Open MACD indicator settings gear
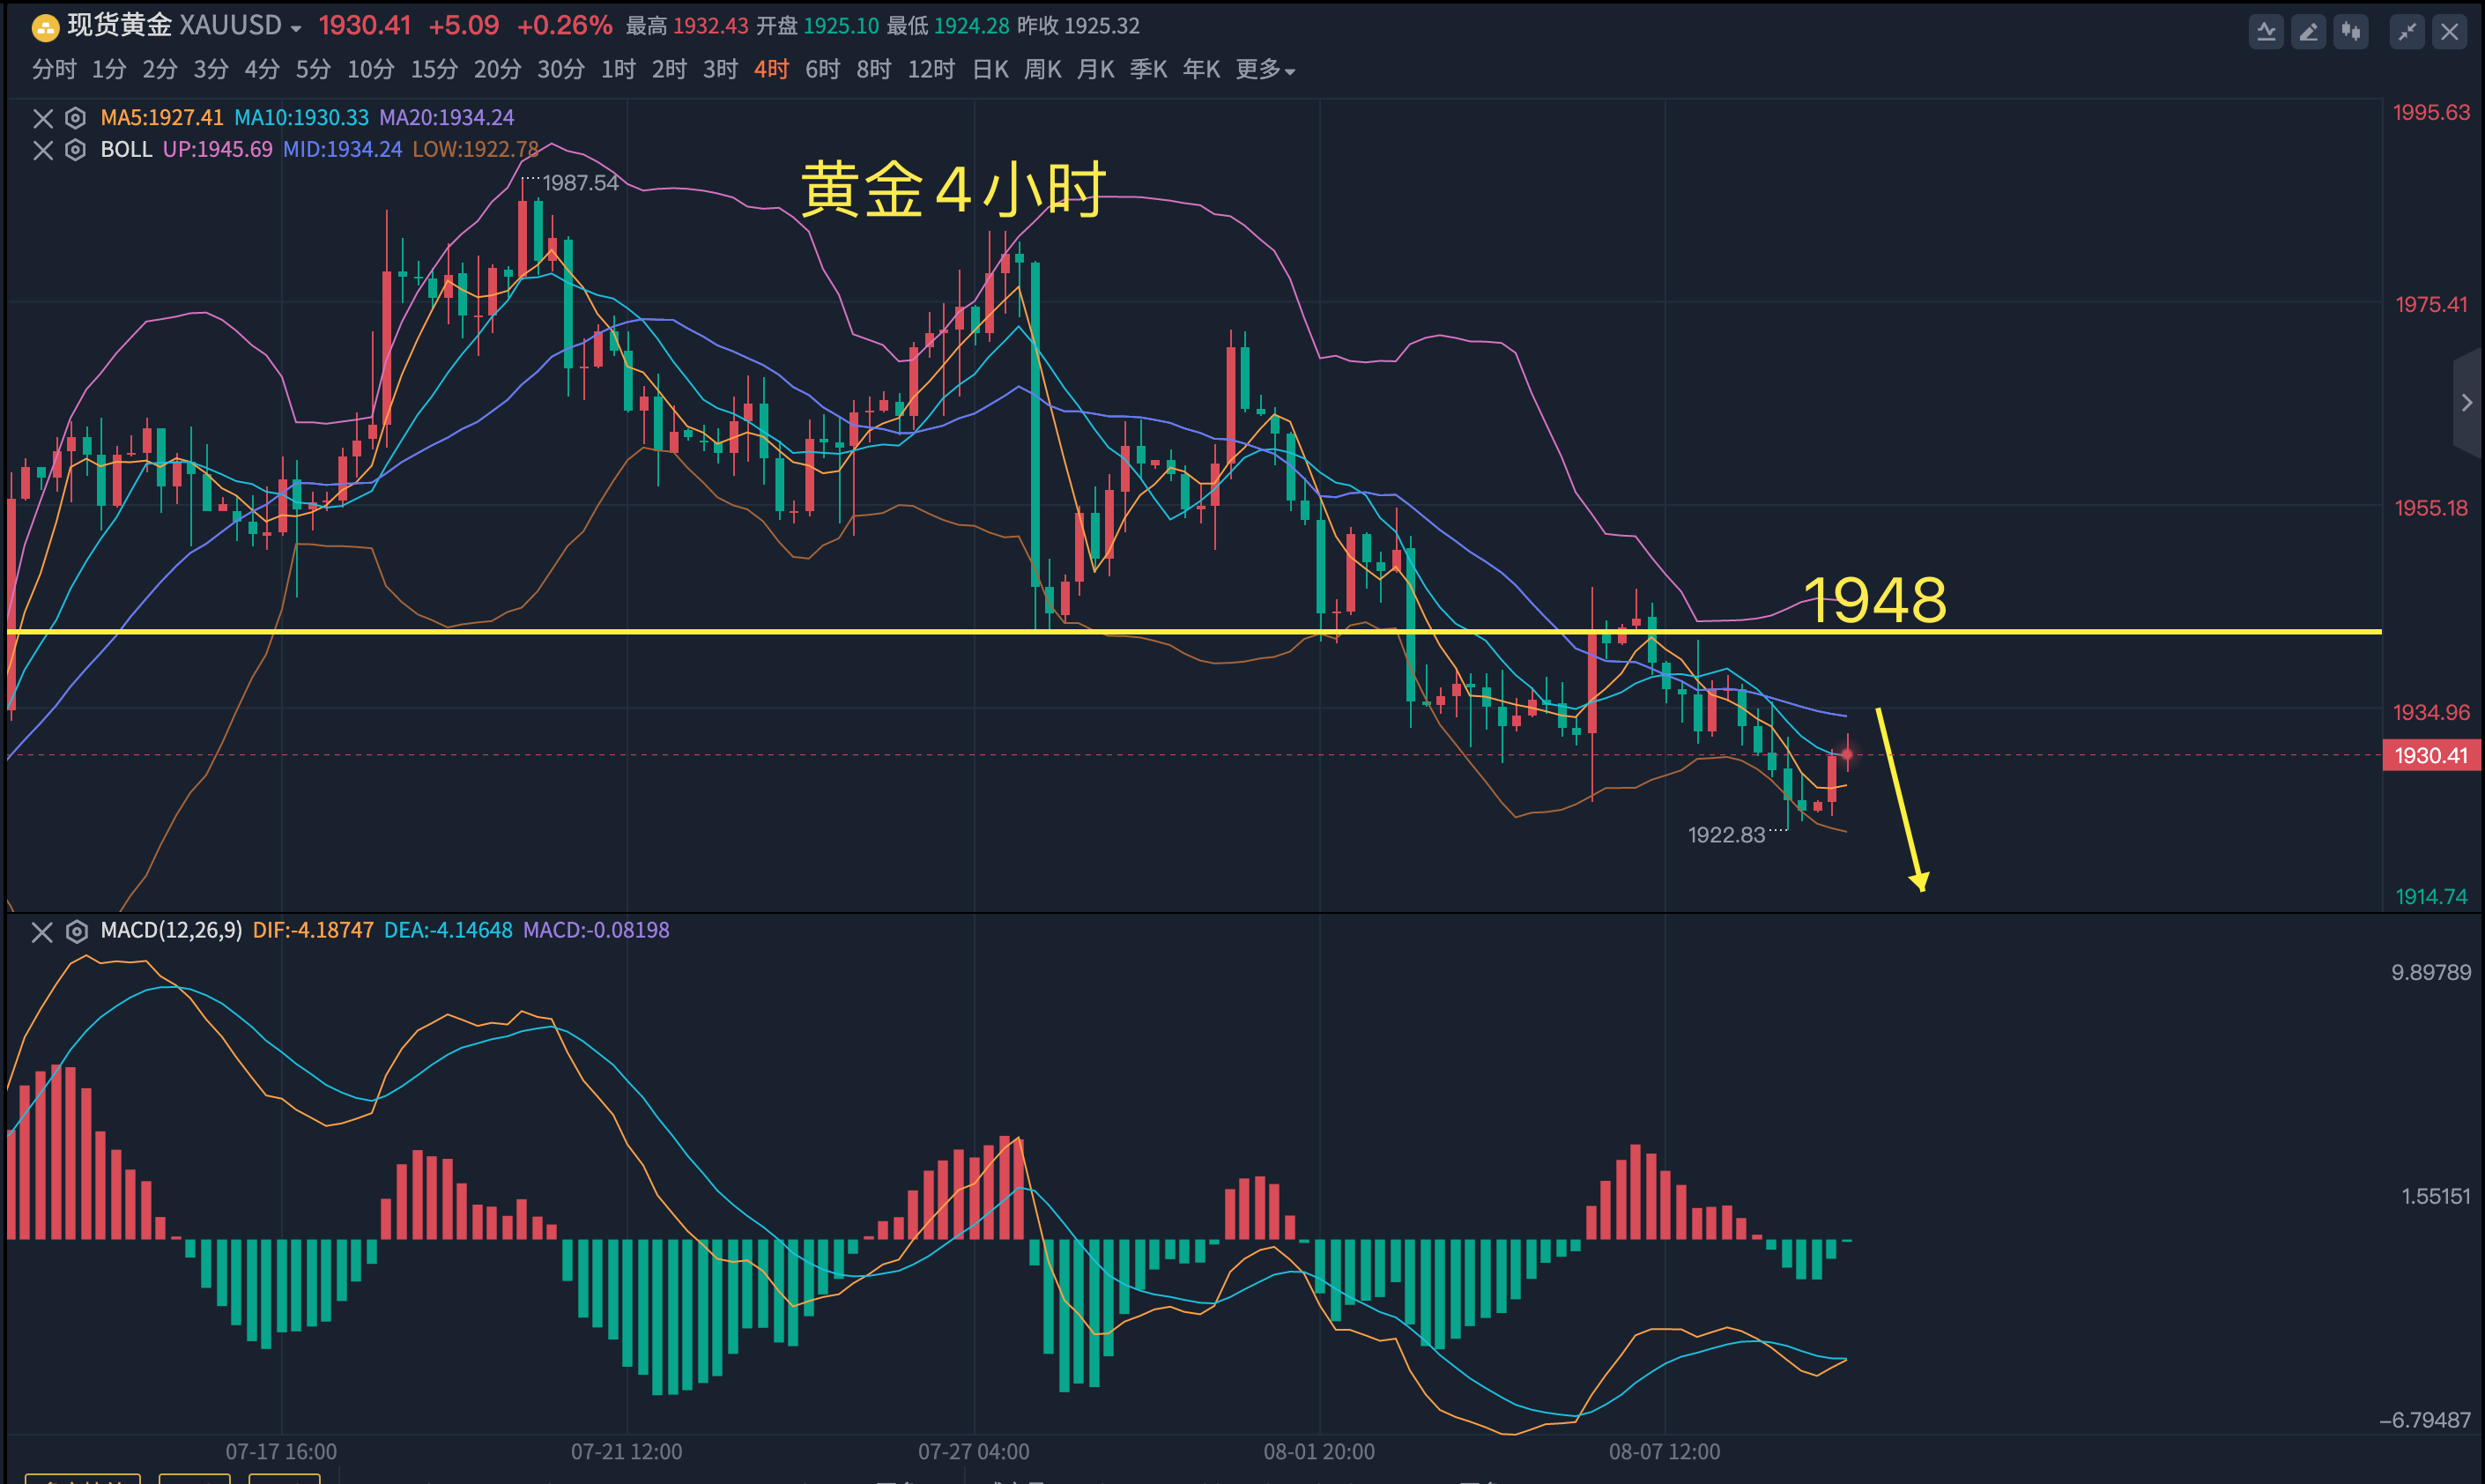 (x=76, y=931)
